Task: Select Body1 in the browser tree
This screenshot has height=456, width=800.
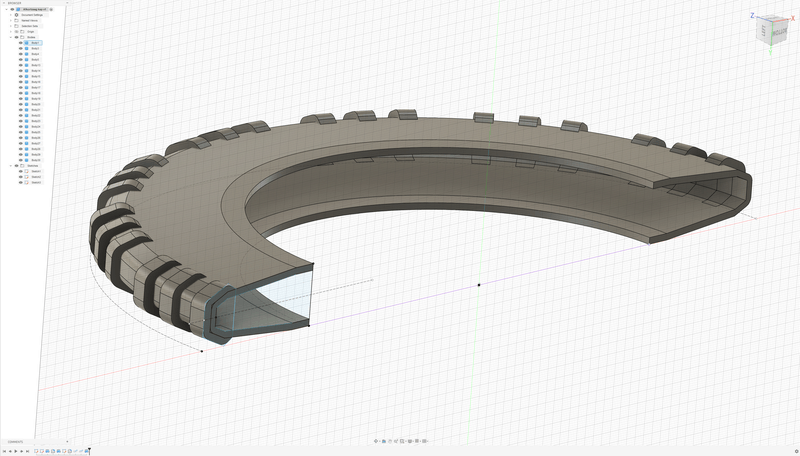Action: [35, 43]
